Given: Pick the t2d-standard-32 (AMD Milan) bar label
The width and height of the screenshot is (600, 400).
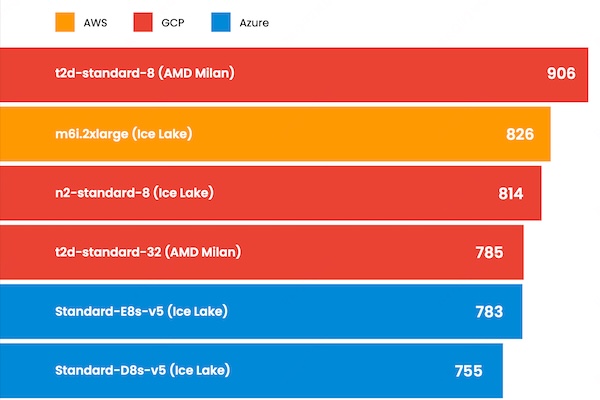Looking at the screenshot, I should 149,252.
